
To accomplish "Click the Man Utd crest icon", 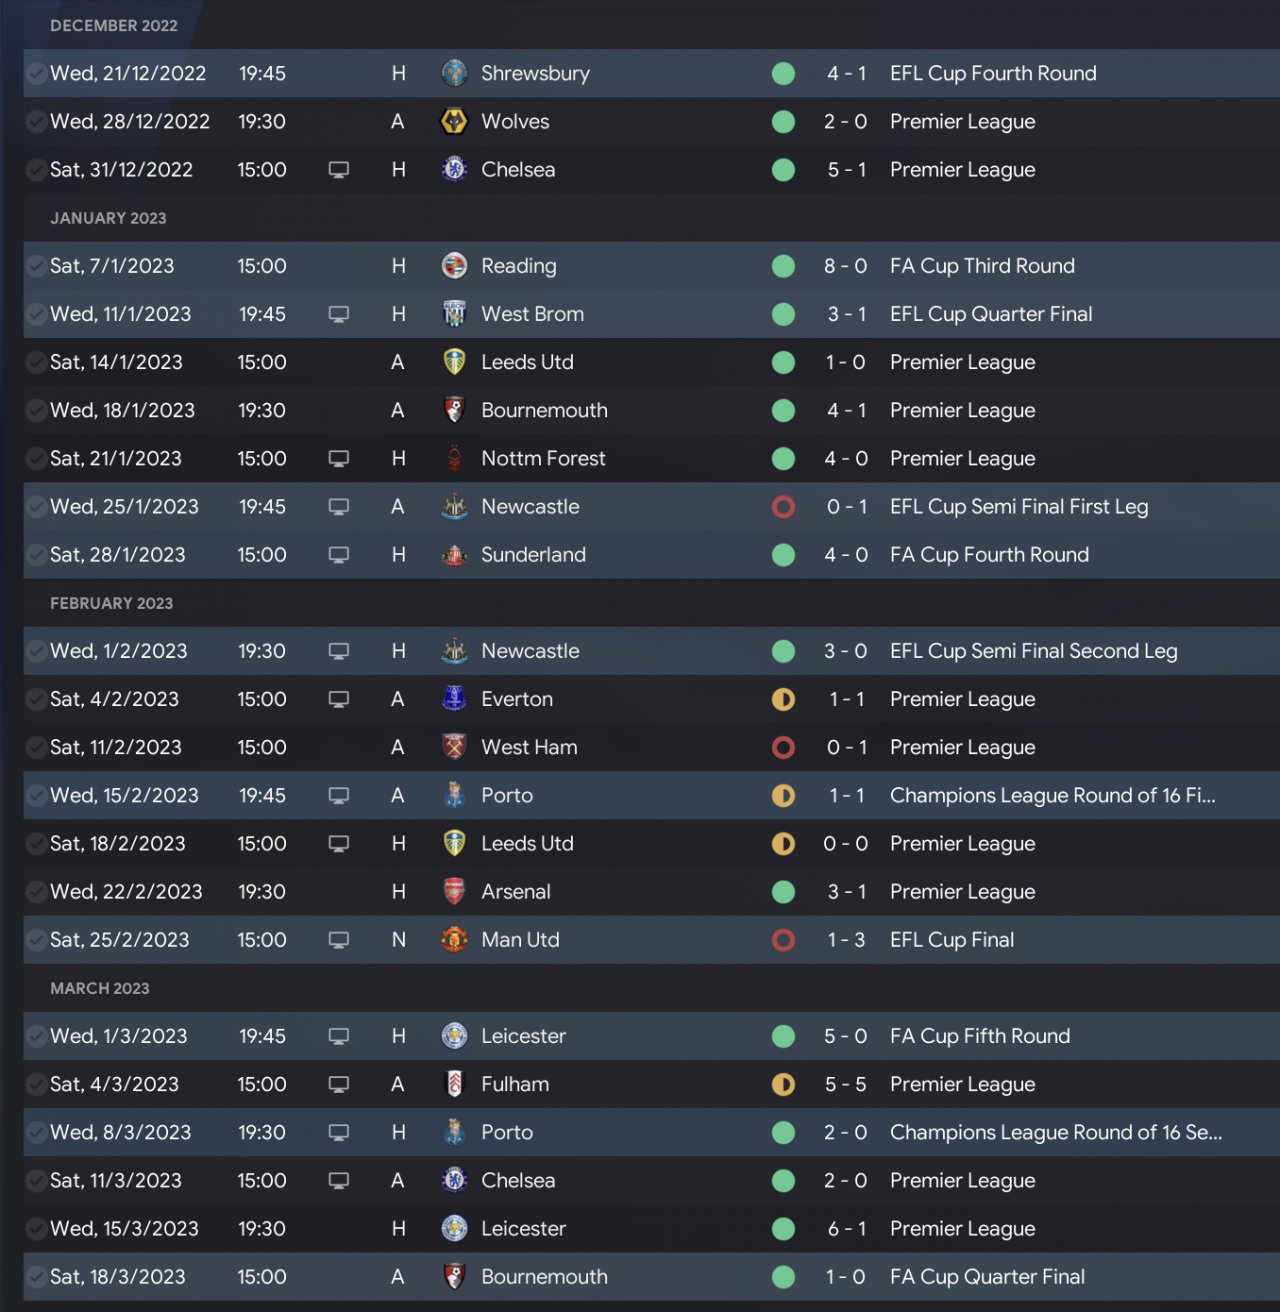I will tap(454, 940).
